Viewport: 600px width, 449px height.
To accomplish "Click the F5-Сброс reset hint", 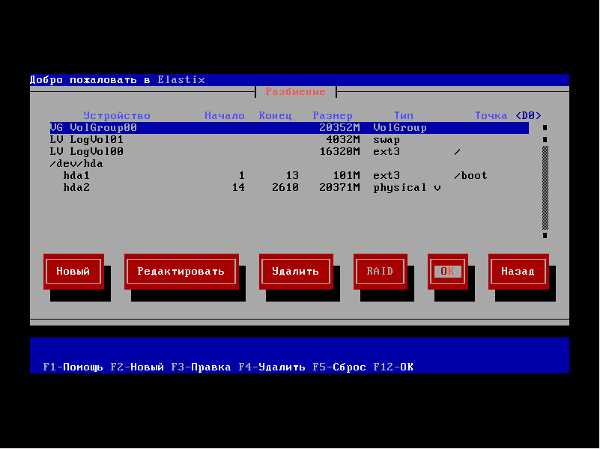I will [340, 367].
